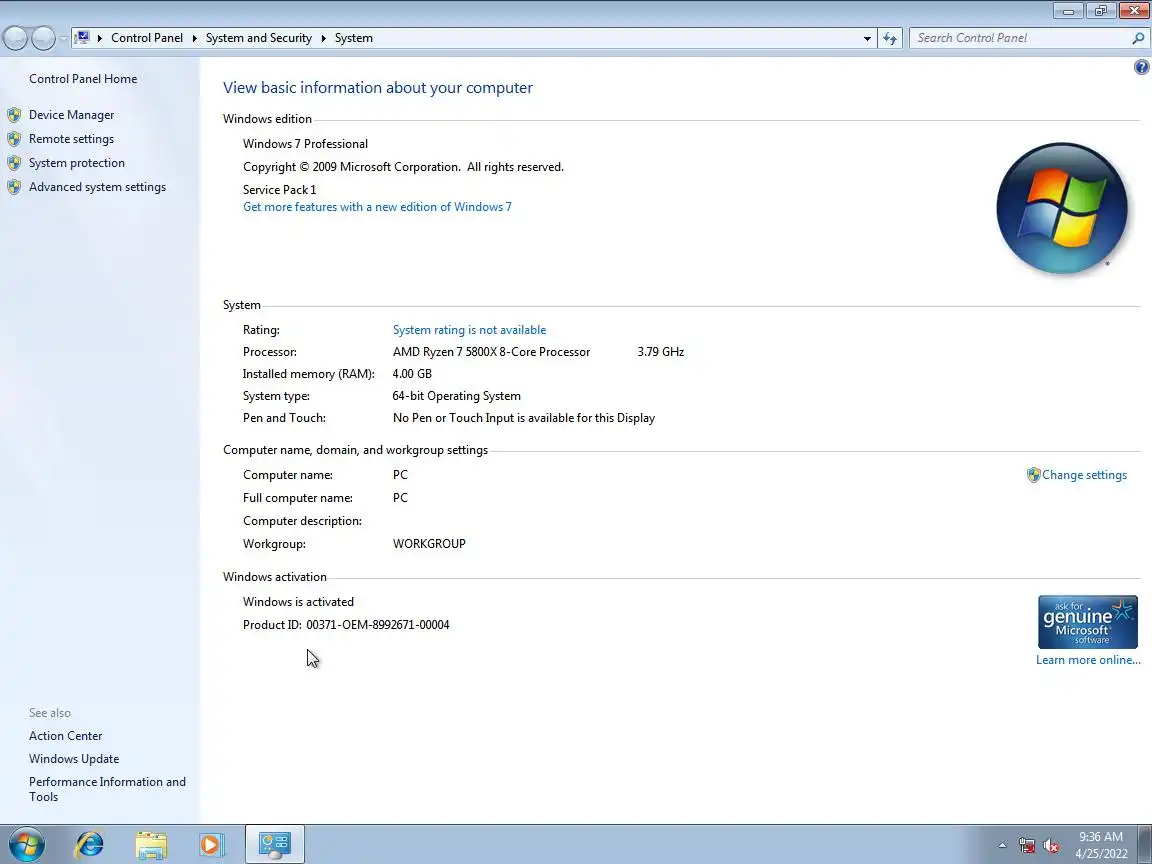Click the Service Pack 1 text
The image size is (1152, 864).
tap(279, 190)
